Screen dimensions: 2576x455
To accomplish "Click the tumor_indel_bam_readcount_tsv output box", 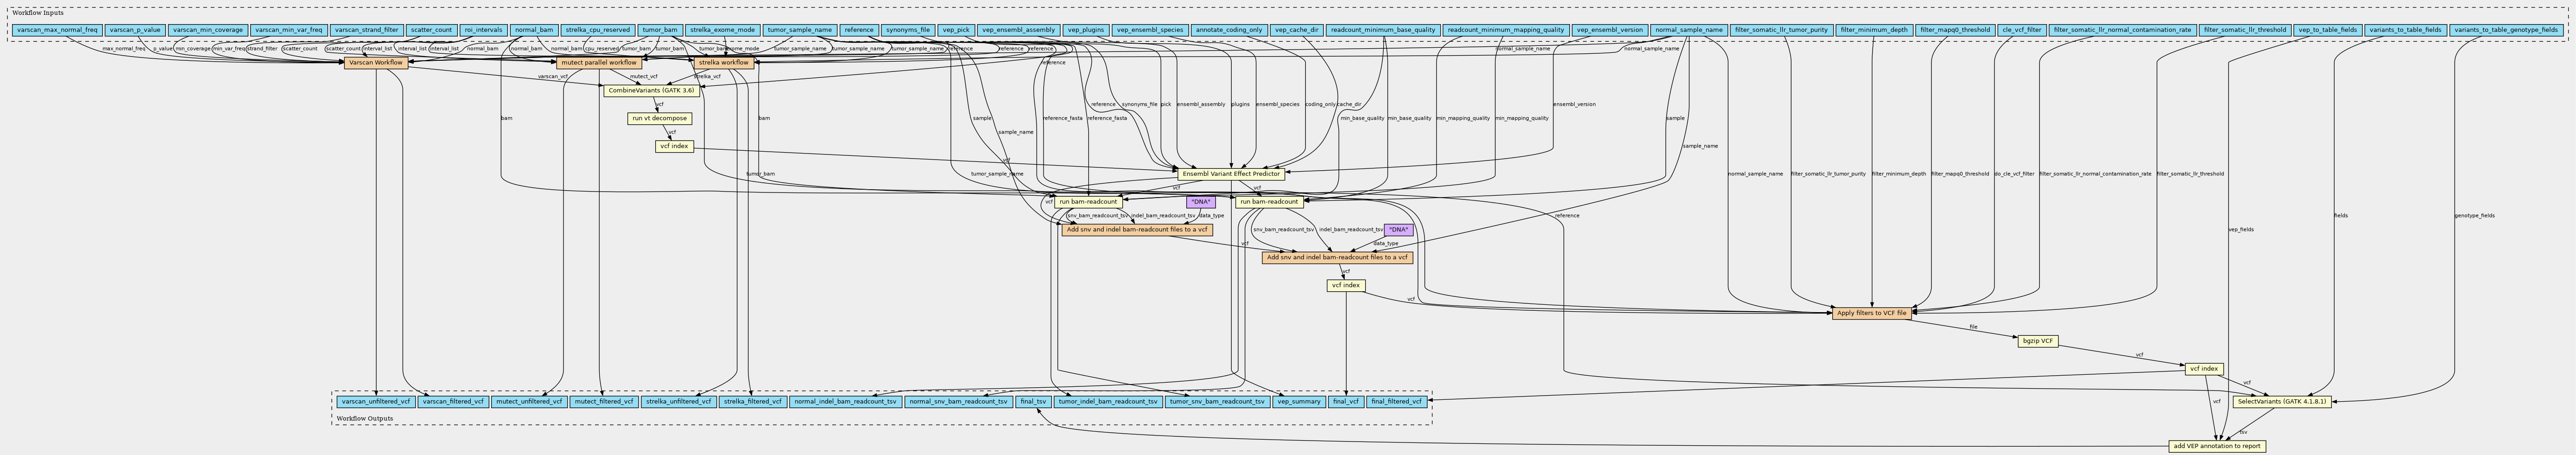I will [x=1108, y=401].
